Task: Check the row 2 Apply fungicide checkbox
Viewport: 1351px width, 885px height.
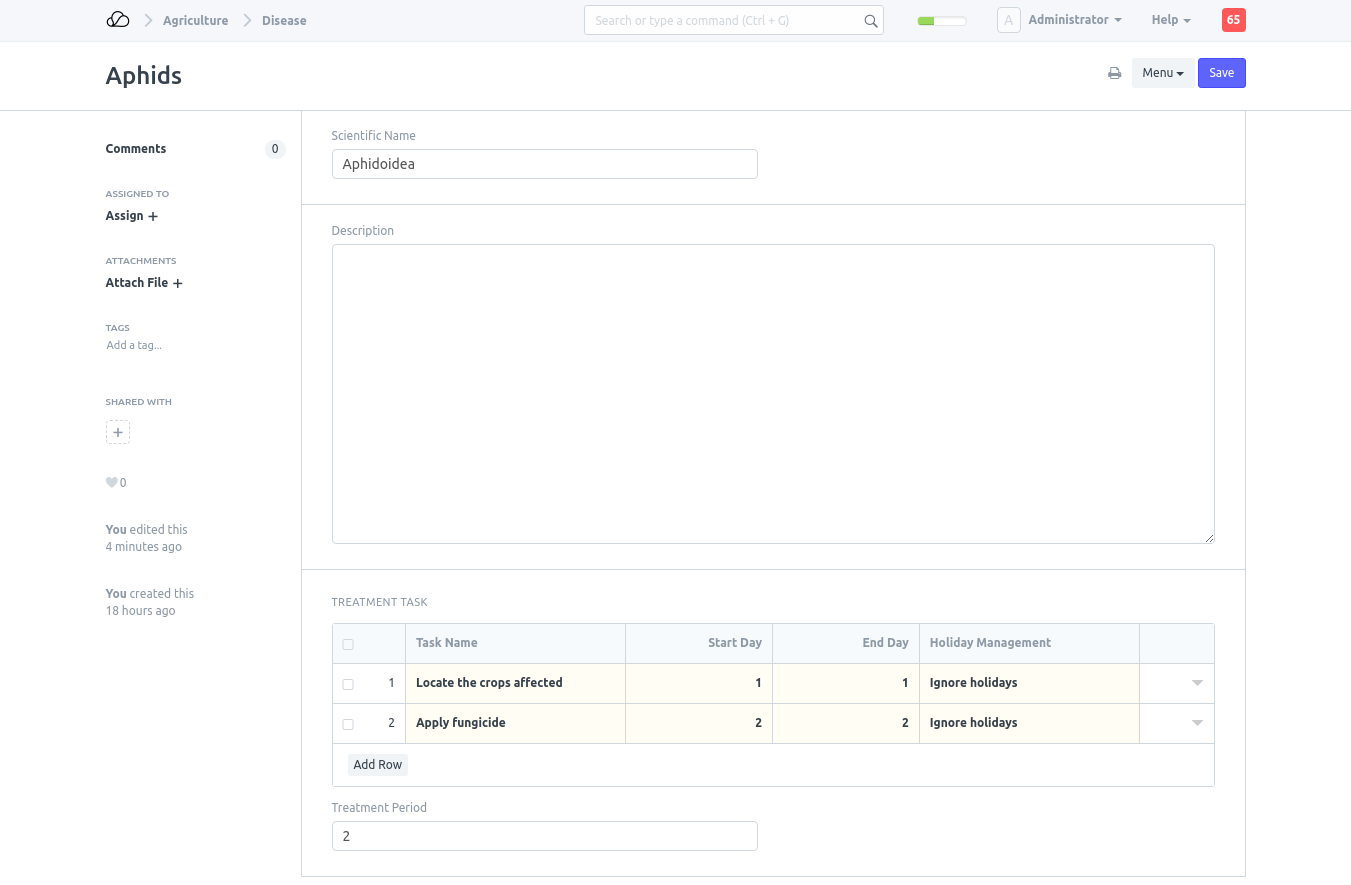Action: coord(348,724)
